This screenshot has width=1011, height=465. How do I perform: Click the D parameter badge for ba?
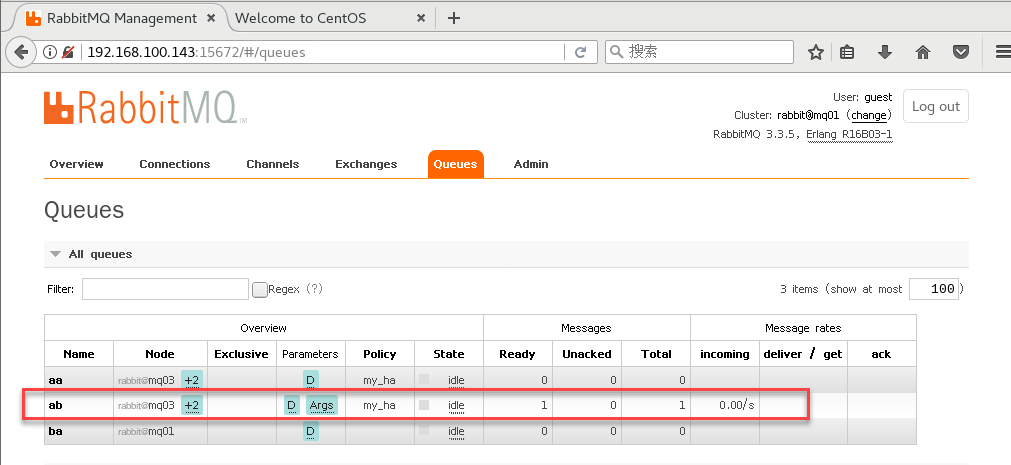click(x=310, y=431)
